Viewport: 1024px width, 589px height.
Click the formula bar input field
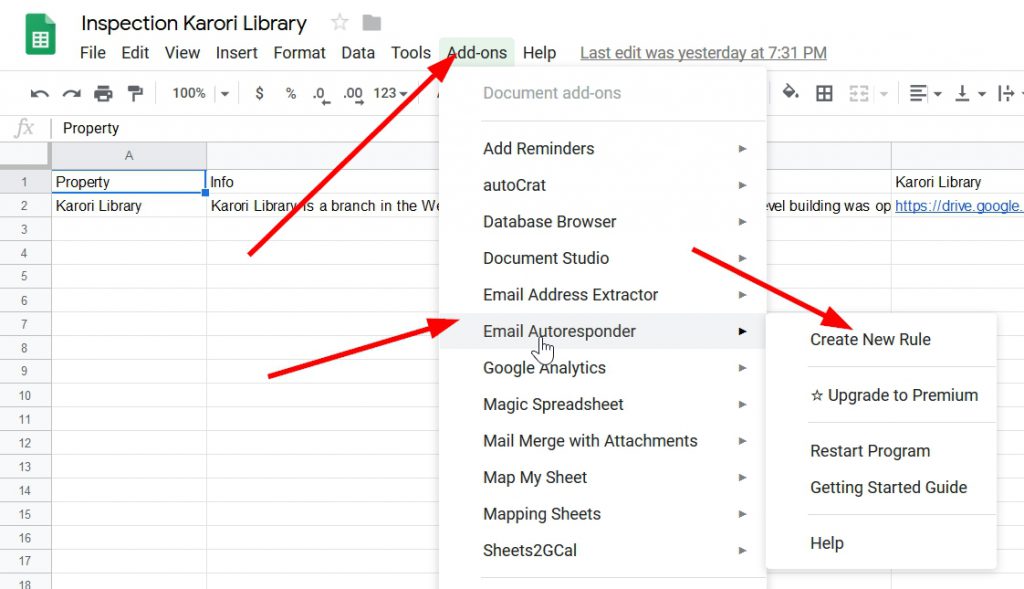tap(250, 128)
